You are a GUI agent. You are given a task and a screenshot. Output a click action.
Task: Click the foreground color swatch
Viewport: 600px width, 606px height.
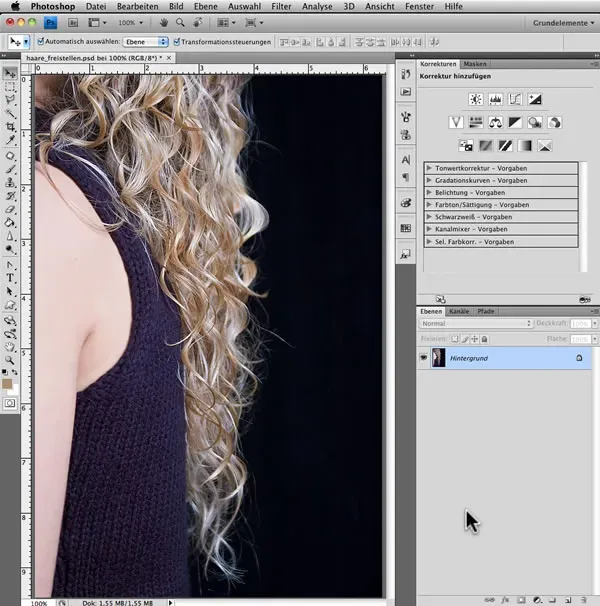[8, 384]
